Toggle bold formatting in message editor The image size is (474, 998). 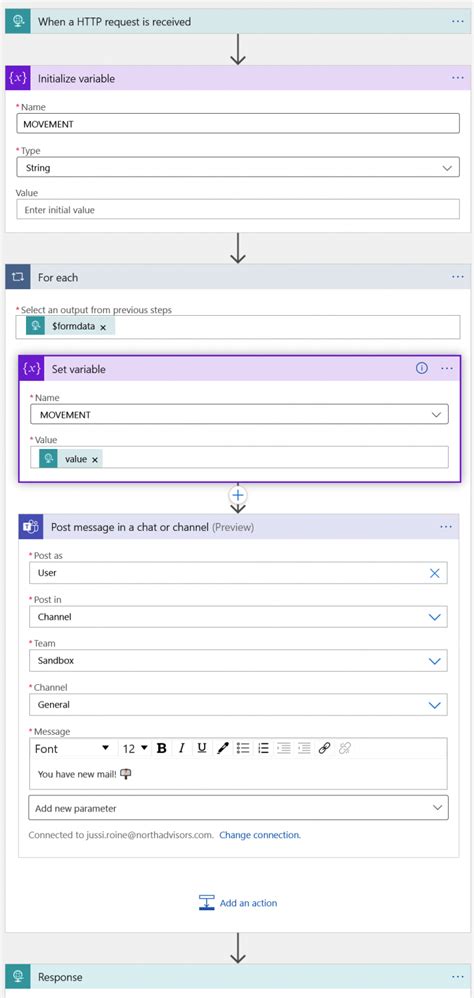pos(162,748)
